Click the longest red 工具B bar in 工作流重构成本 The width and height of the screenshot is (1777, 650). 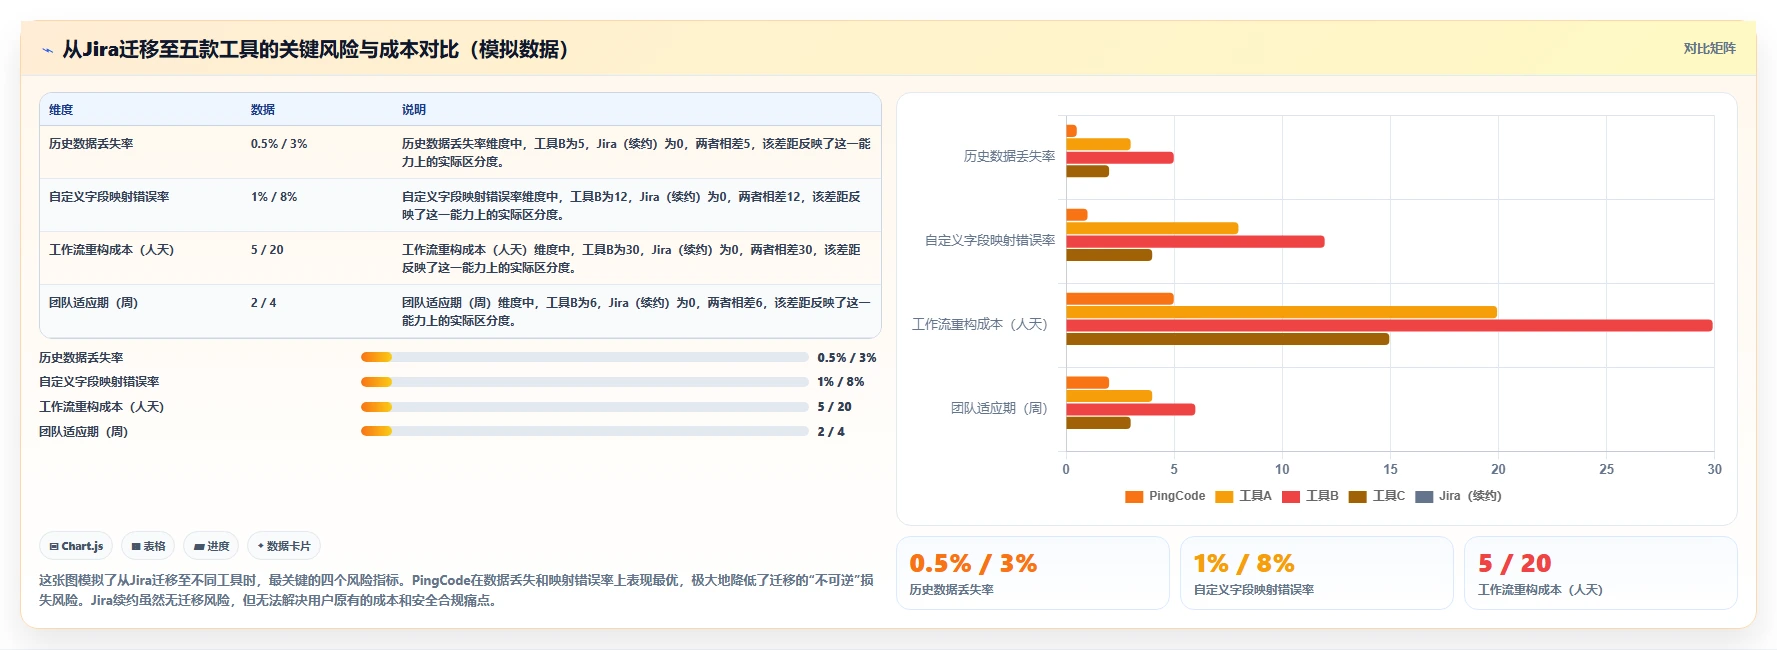(x=1389, y=325)
